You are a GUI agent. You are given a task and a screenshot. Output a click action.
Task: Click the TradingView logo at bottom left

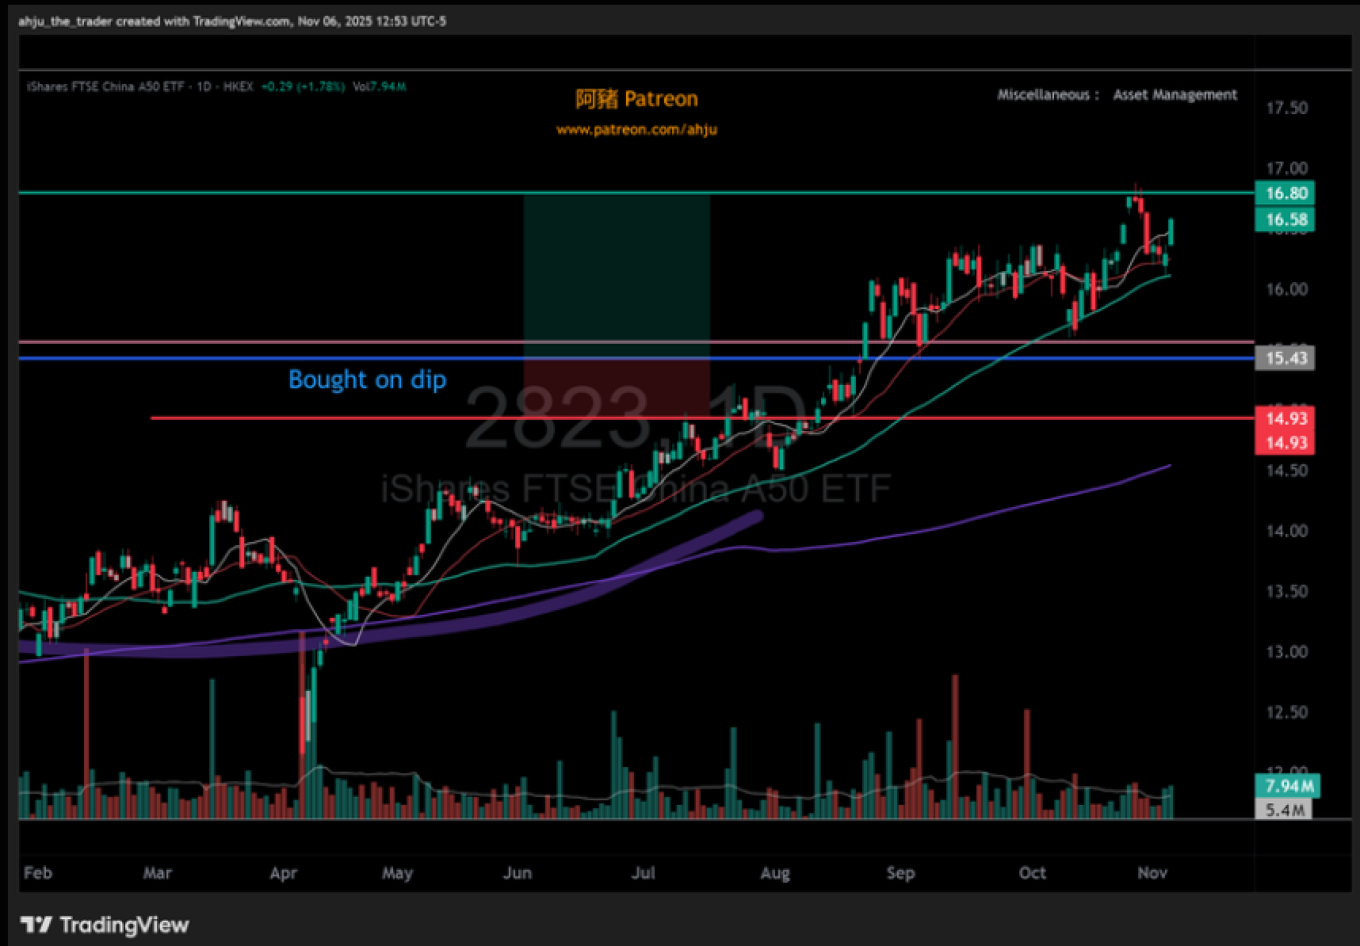point(105,925)
